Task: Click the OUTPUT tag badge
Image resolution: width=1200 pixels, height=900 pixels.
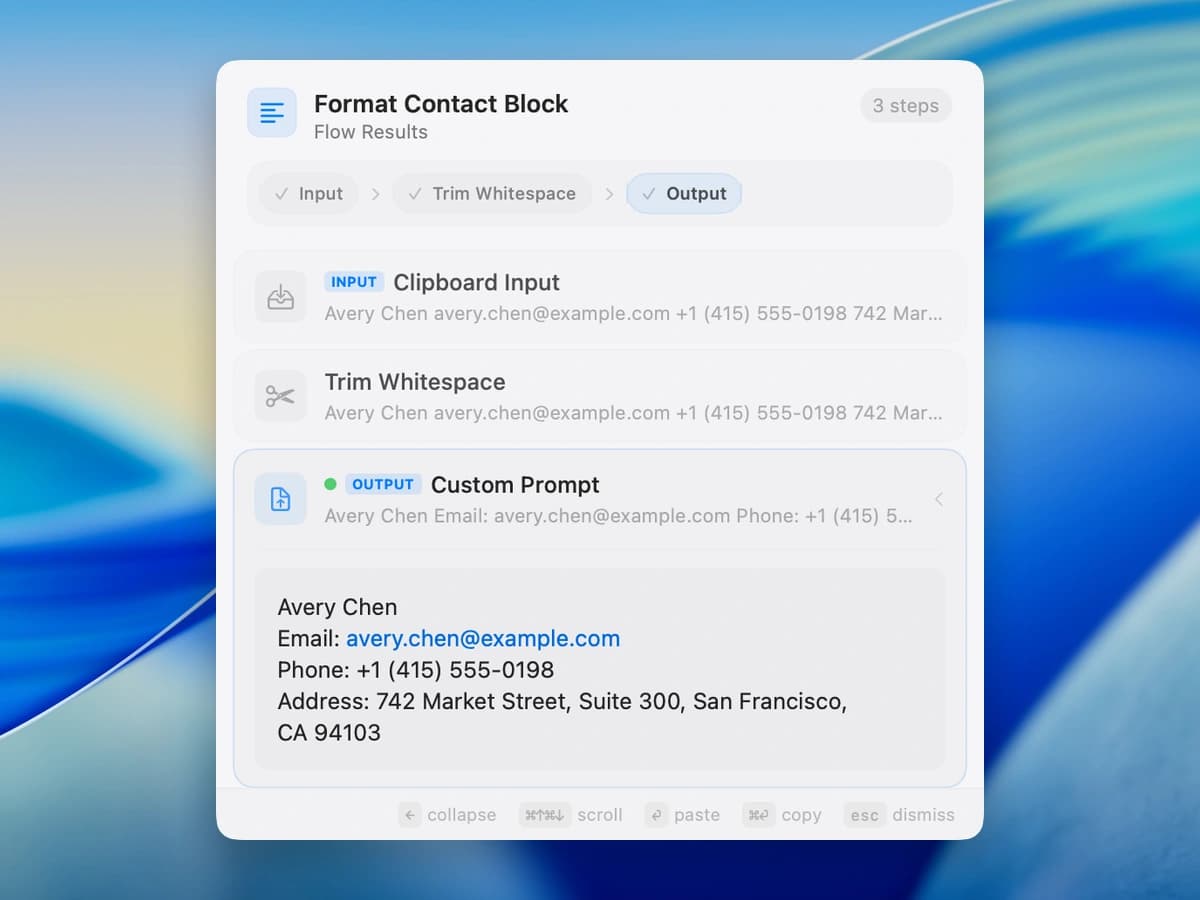Action: 383,484
